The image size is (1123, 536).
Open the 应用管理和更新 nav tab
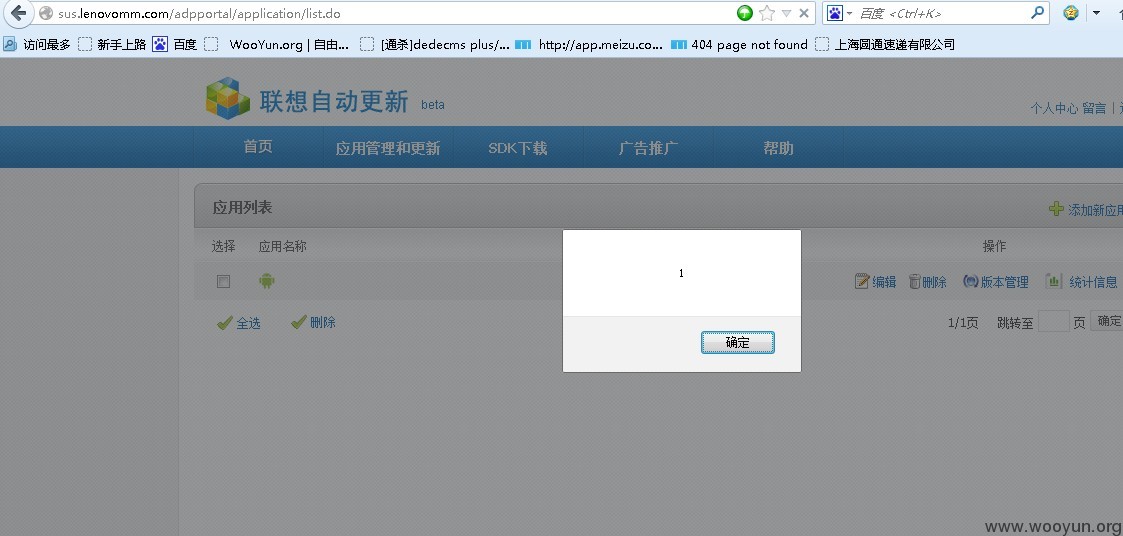click(387, 148)
